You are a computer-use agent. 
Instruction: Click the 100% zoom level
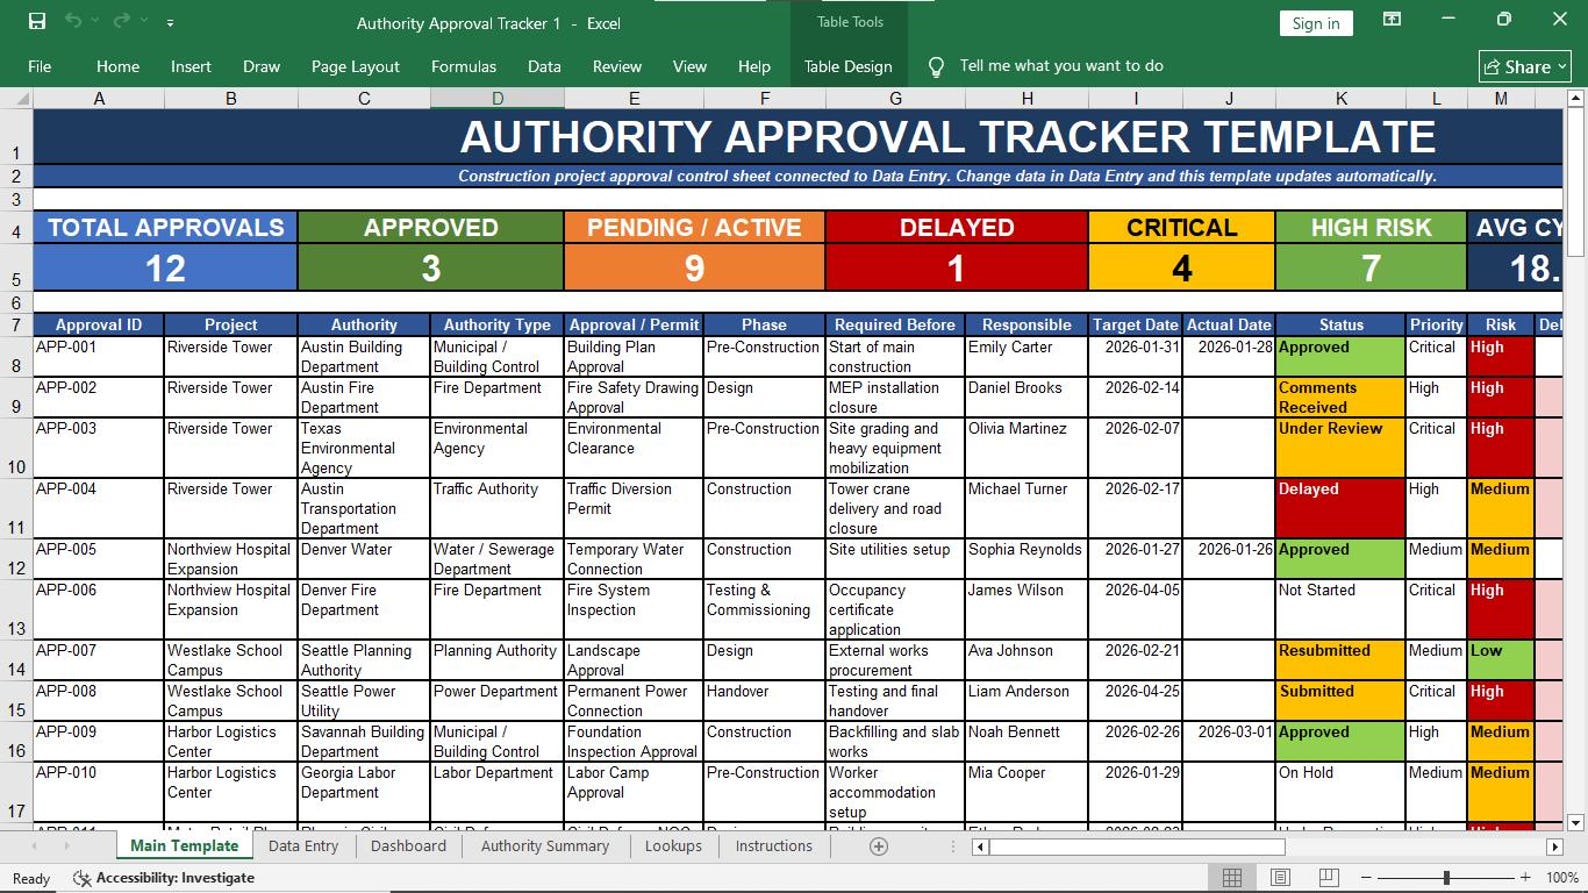click(1562, 877)
